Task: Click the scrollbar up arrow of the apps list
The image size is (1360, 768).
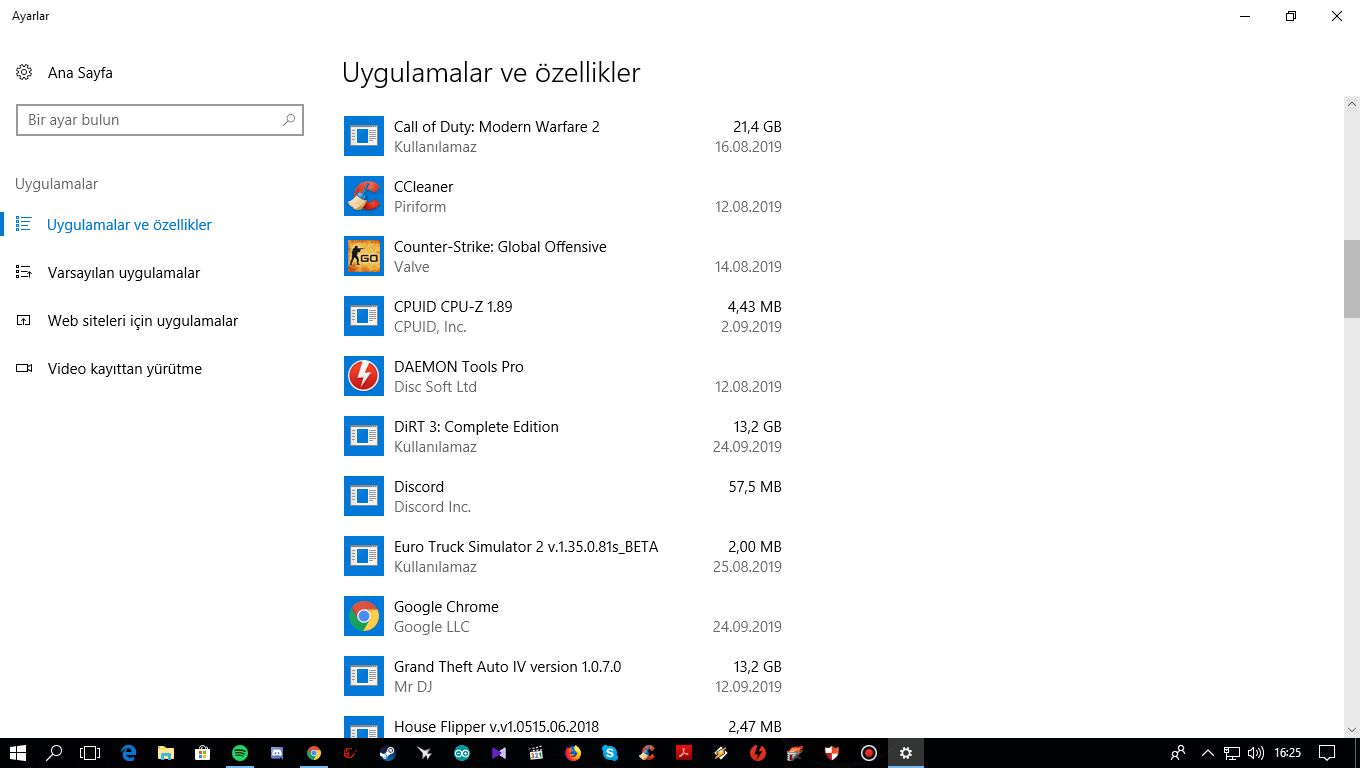Action: point(1352,103)
